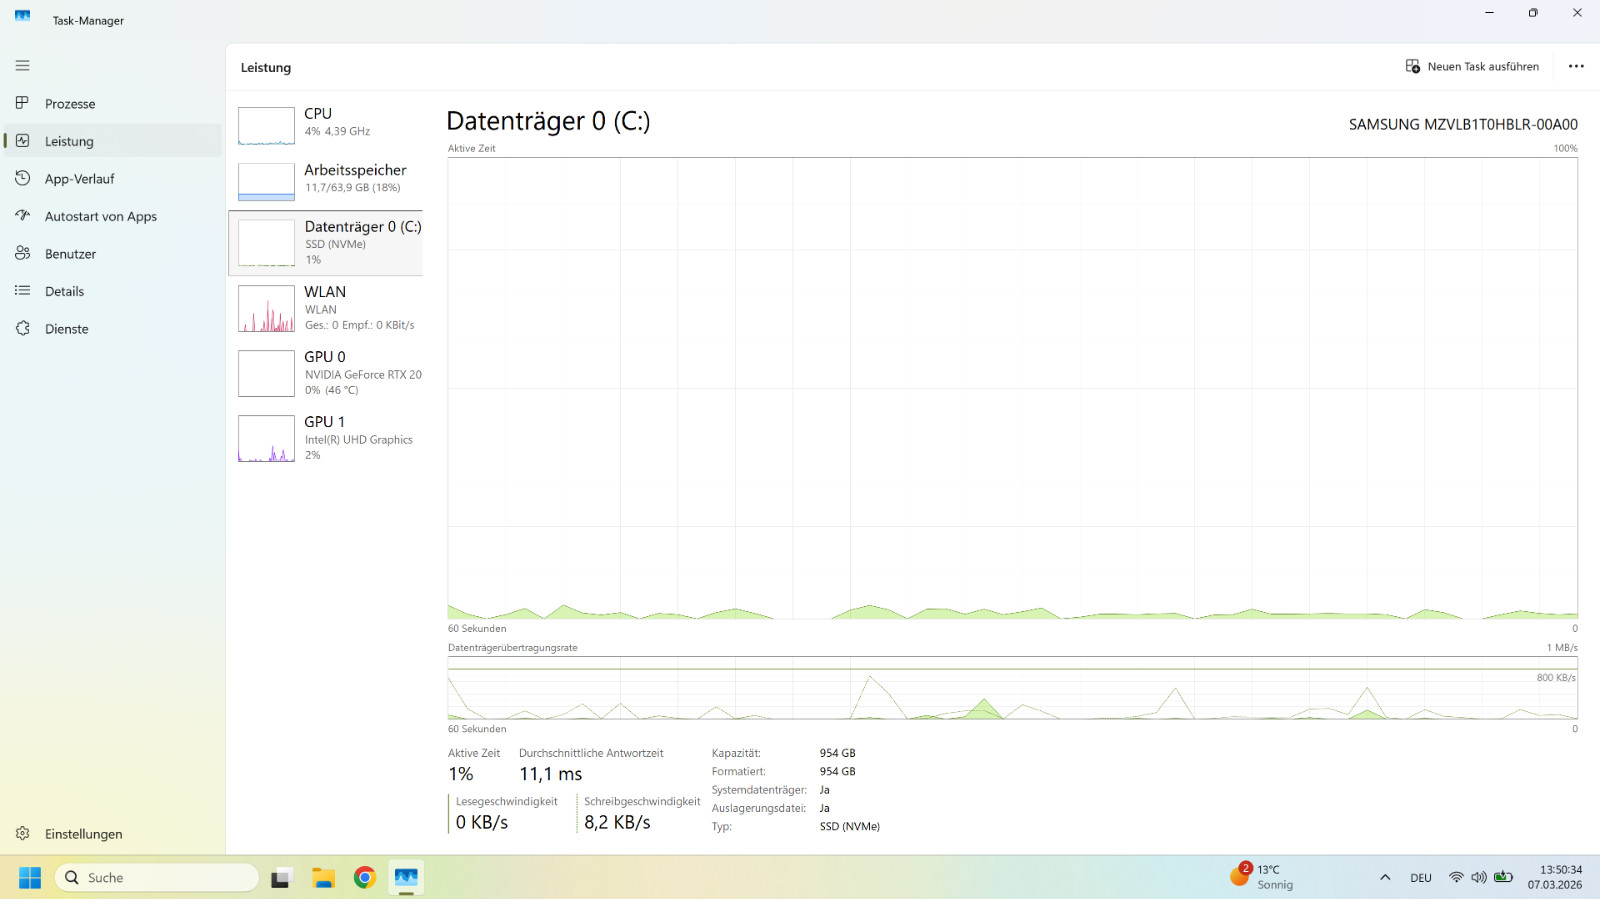Click the Formatiert 954 GB value
This screenshot has width=1600, height=899.
point(838,771)
